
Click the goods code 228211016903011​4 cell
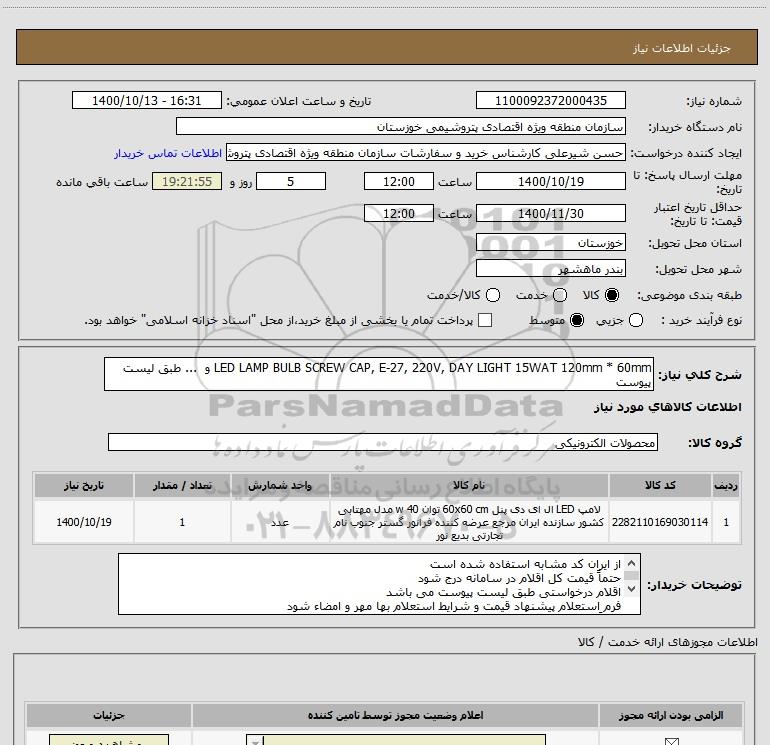[660, 522]
